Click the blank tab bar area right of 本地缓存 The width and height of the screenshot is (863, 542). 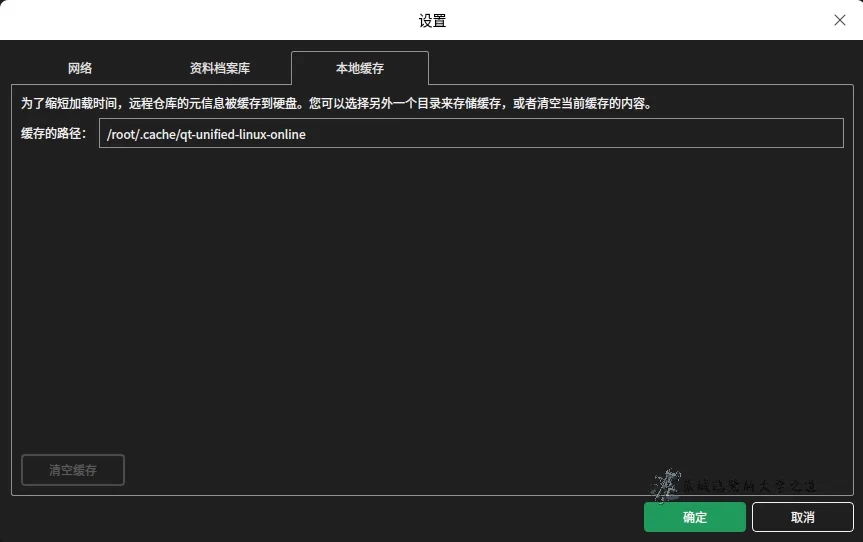tap(640, 69)
